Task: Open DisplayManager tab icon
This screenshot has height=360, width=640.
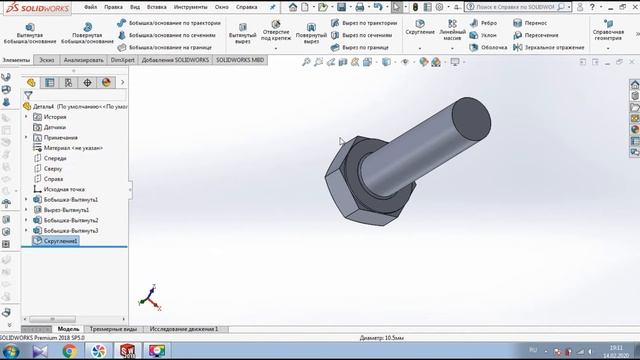Action: coord(106,82)
